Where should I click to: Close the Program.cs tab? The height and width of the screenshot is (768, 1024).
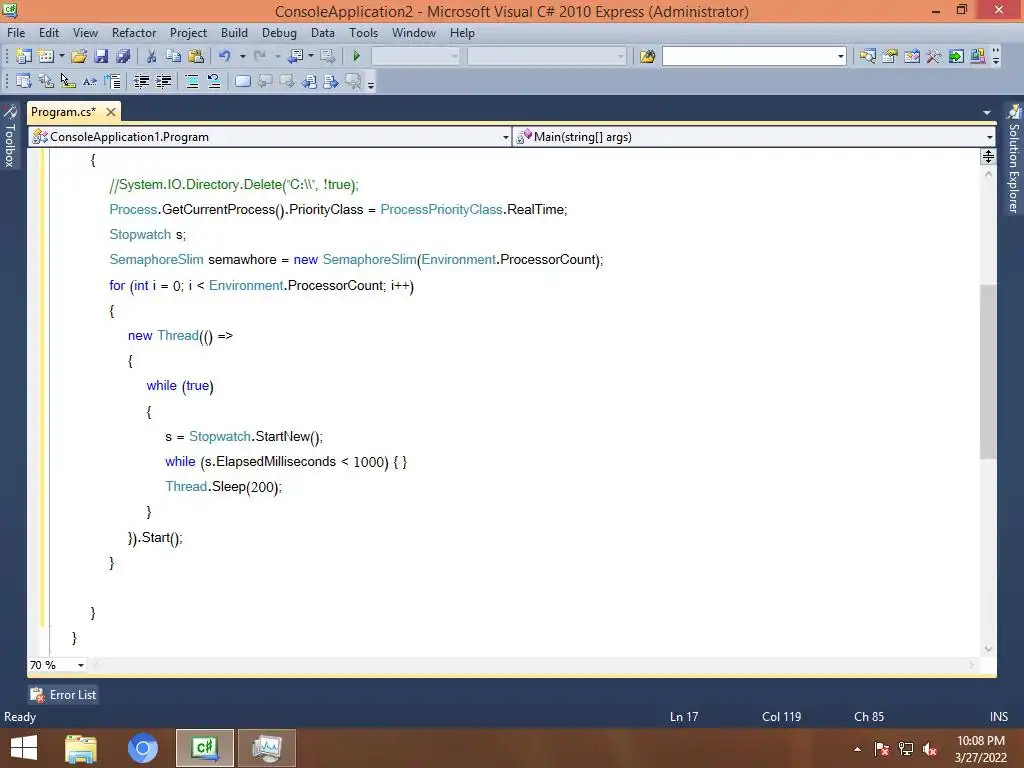(111, 112)
